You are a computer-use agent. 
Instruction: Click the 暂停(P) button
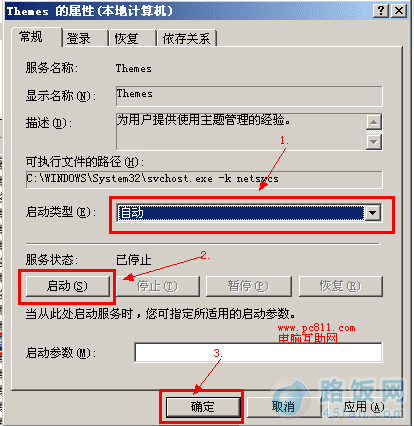[249, 286]
